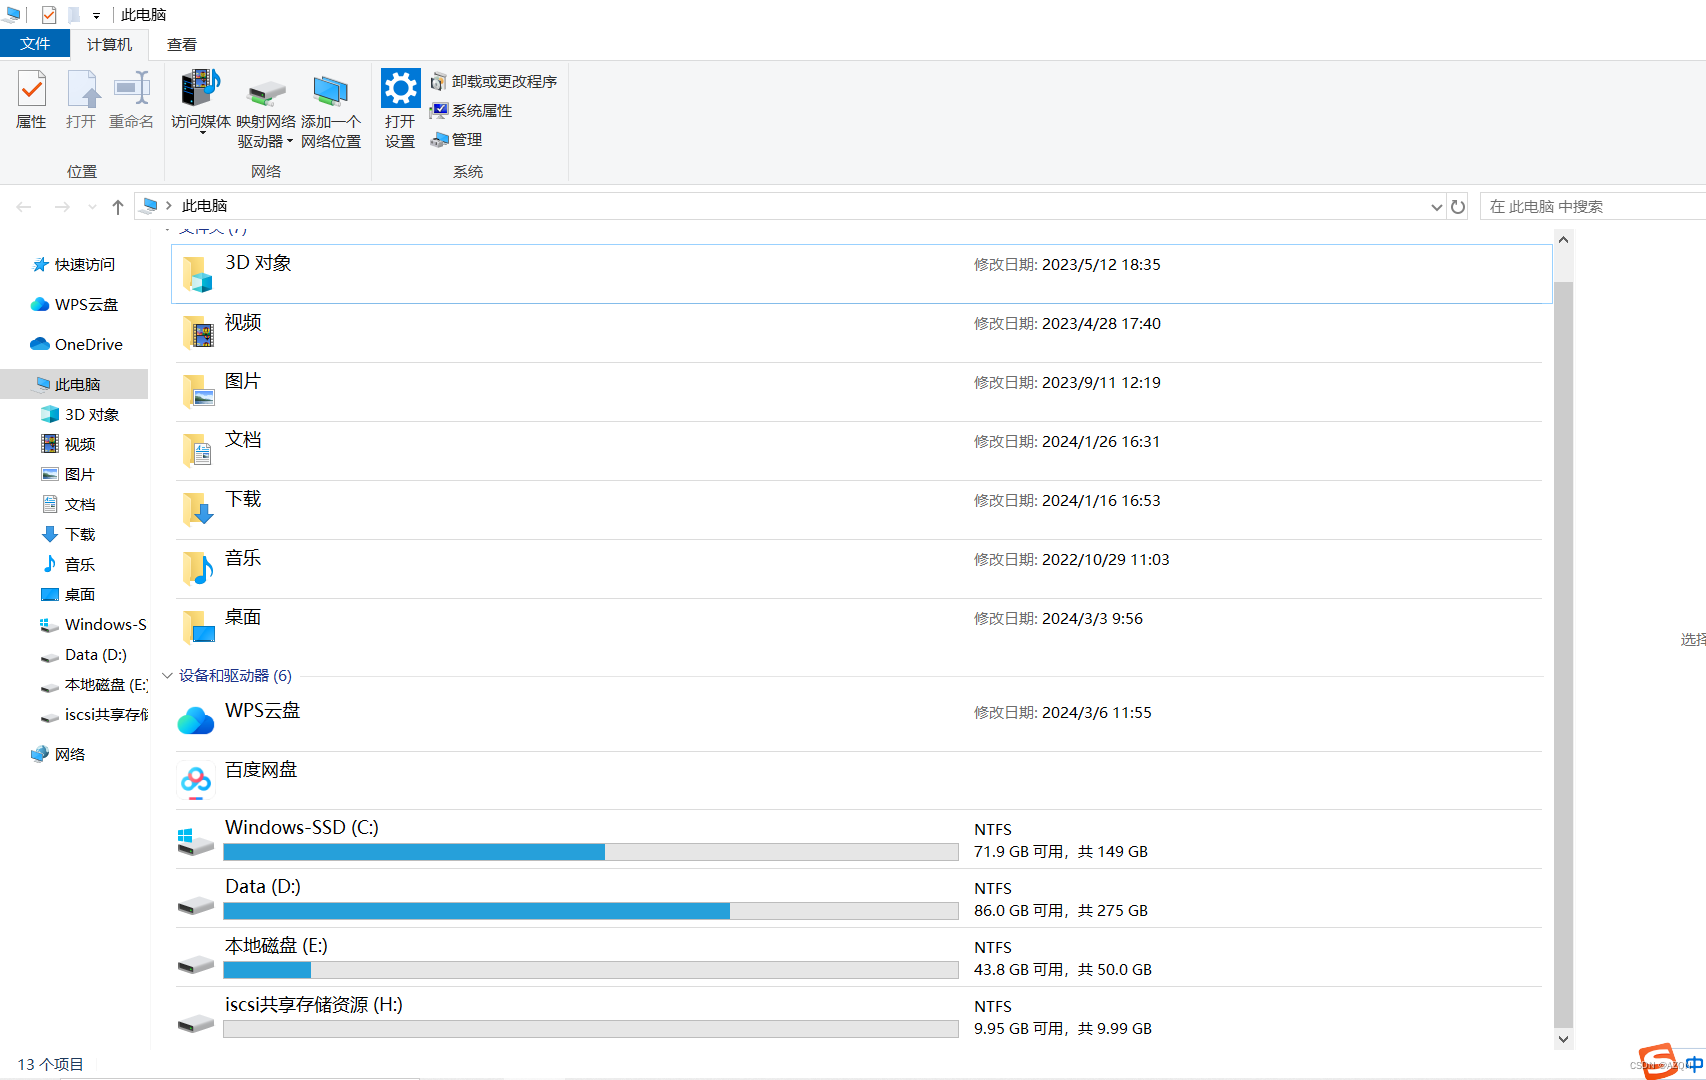Viewport: 1706px width, 1080px height.
Task: Switch to the 计算机 ribbon tab
Action: coord(109,44)
